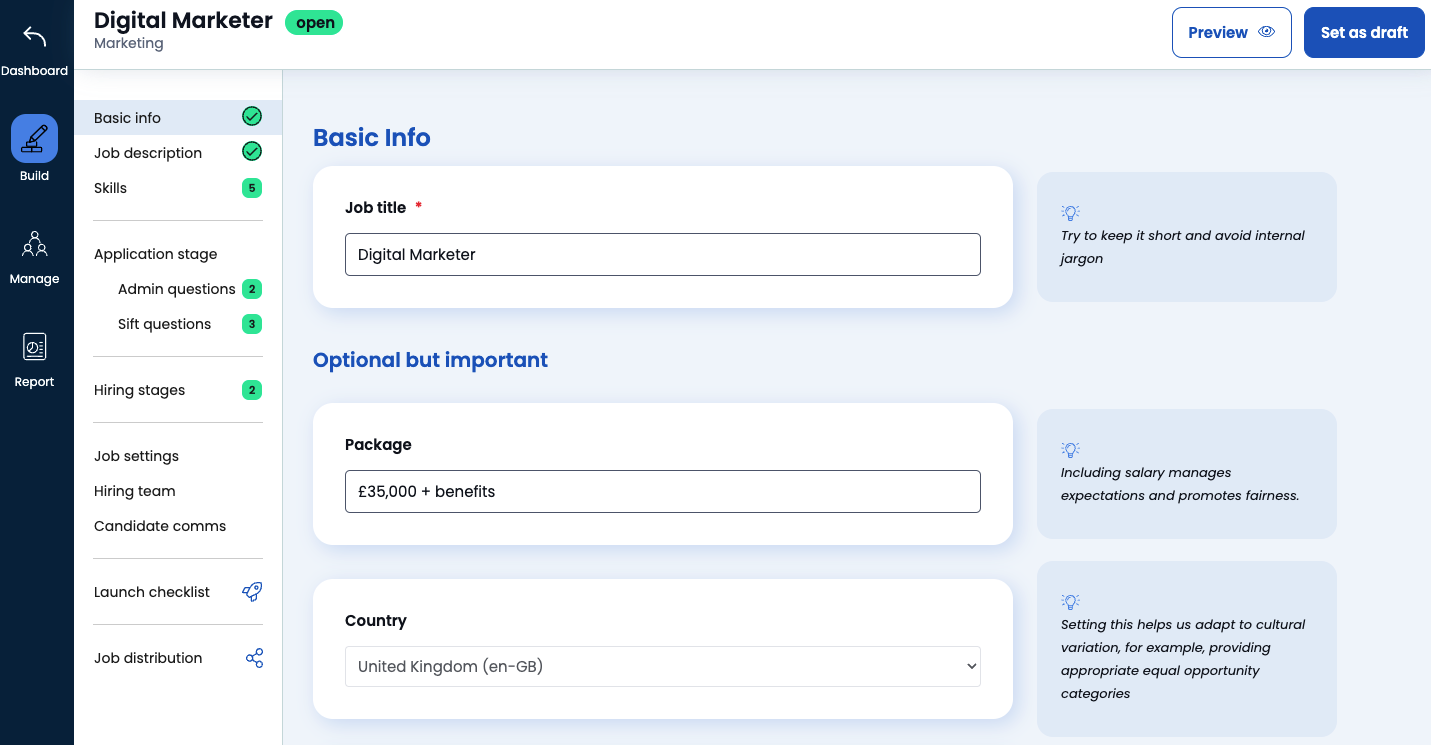Screen dimensions: 1431x745
Task: Click the rocket icon next to Launch checklist
Action: click(x=253, y=591)
